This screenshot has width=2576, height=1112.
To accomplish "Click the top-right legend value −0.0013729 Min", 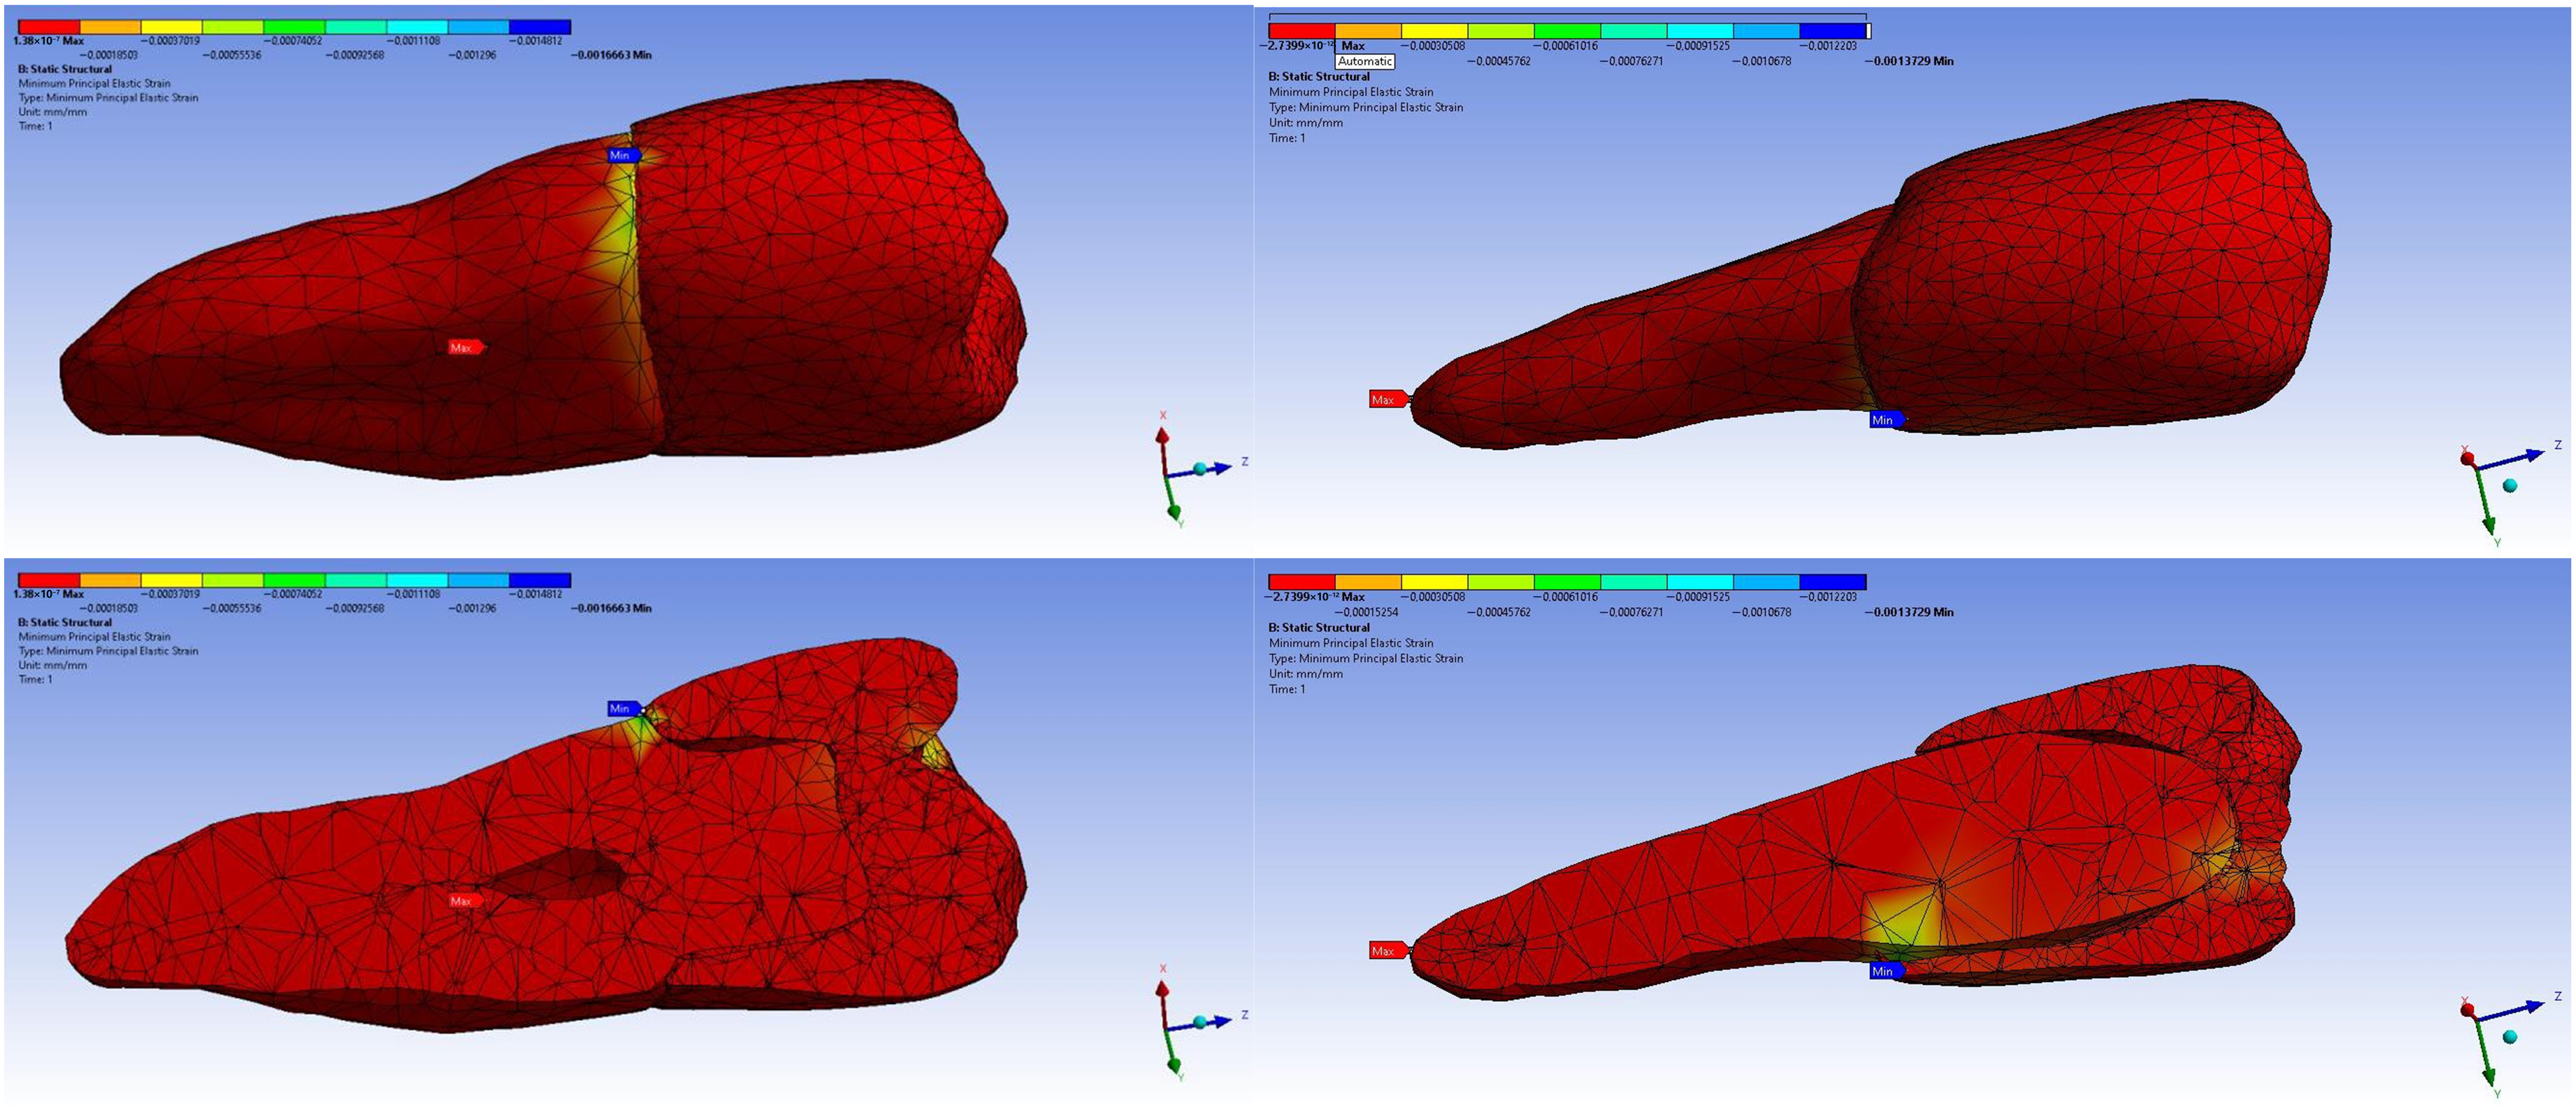I will point(1908,61).
